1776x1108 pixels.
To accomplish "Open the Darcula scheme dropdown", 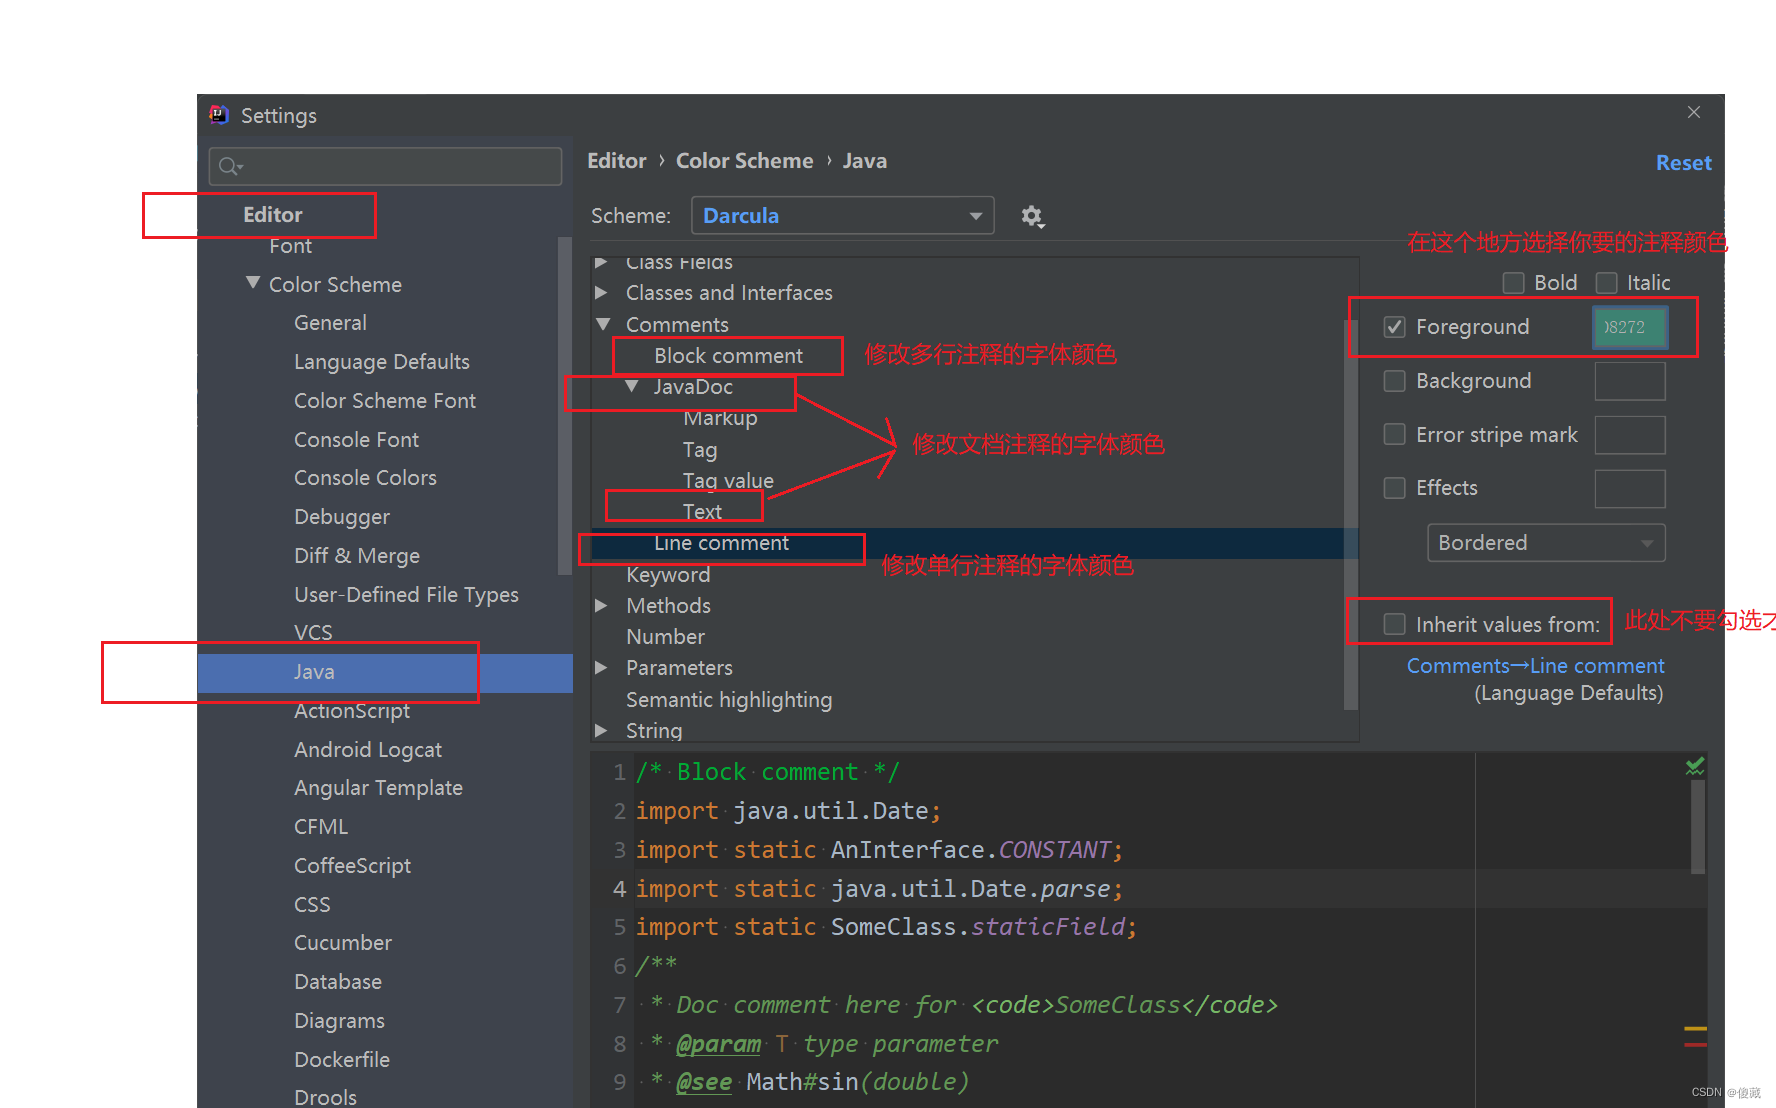I will [842, 216].
